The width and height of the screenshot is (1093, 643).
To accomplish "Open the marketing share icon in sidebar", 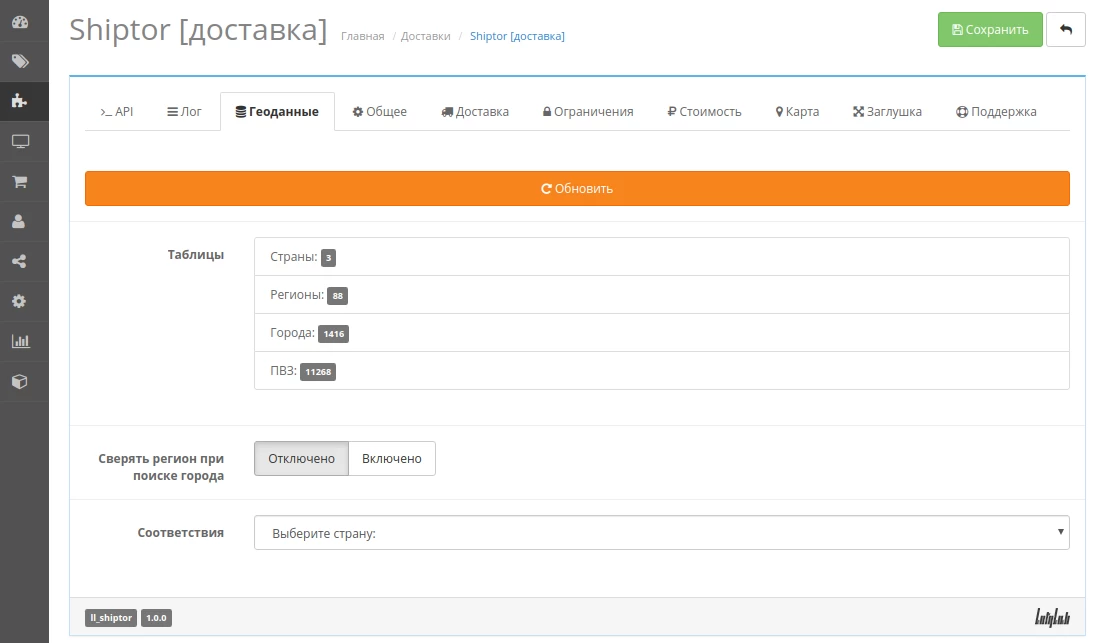I will 20,262.
